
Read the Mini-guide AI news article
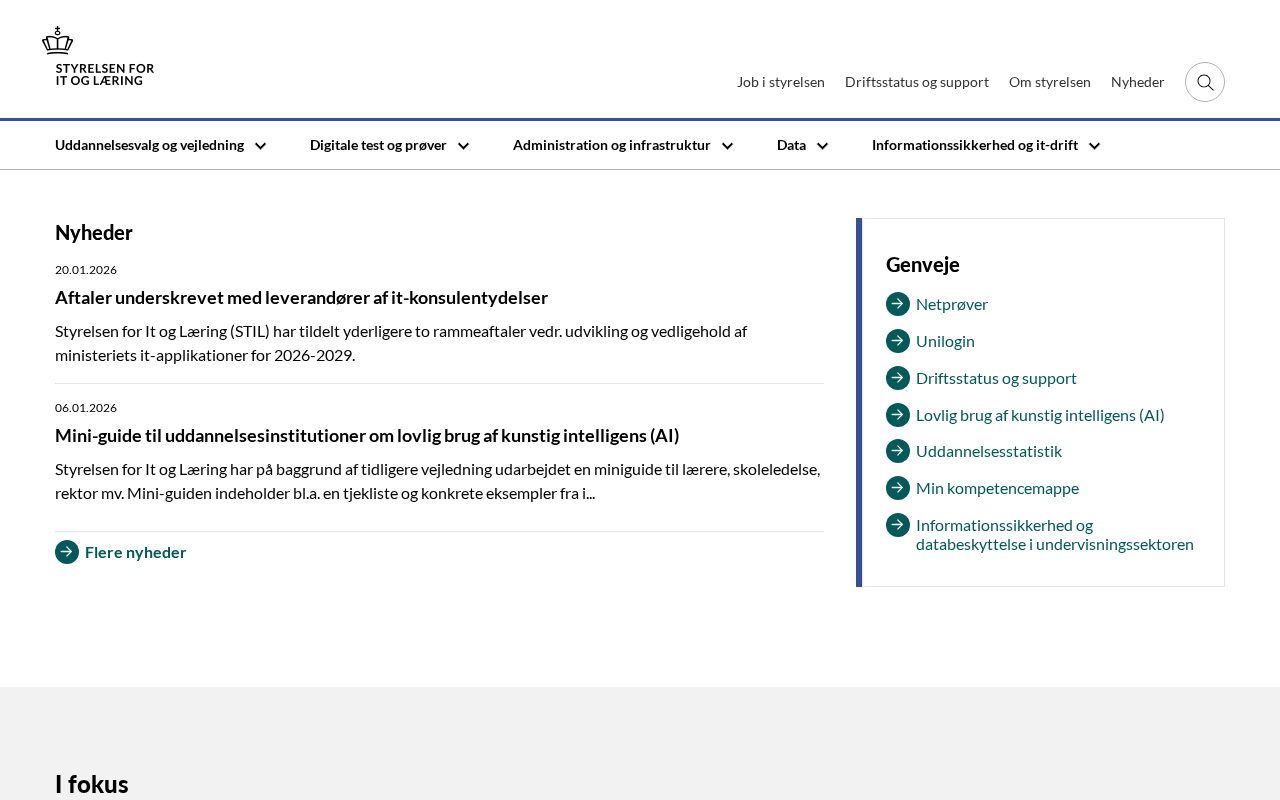click(x=367, y=436)
